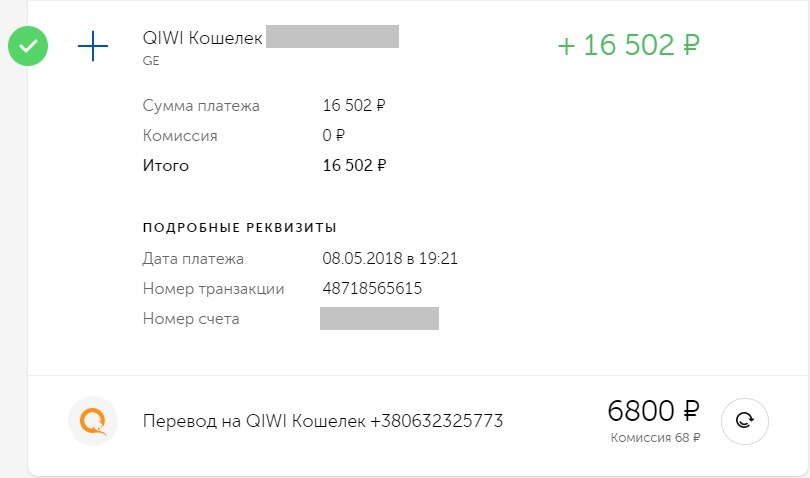Image resolution: width=810 pixels, height=478 pixels.
Task: Click the QIWI Кошелек transaction title
Action: pyautogui.click(x=203, y=38)
